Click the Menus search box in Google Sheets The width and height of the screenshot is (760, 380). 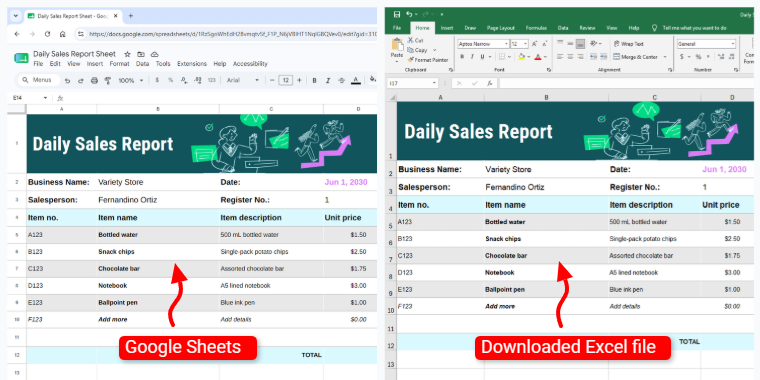(x=39, y=80)
